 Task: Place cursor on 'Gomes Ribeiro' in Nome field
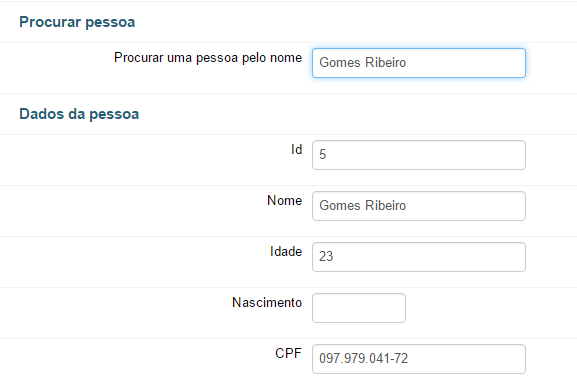pyautogui.click(x=362, y=205)
